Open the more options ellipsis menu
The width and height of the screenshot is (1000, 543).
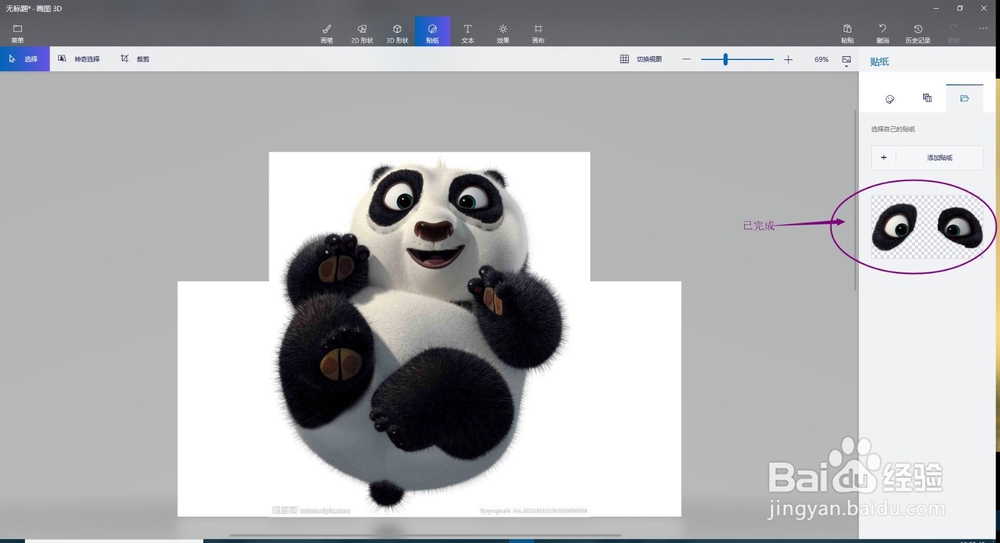pyautogui.click(x=983, y=29)
